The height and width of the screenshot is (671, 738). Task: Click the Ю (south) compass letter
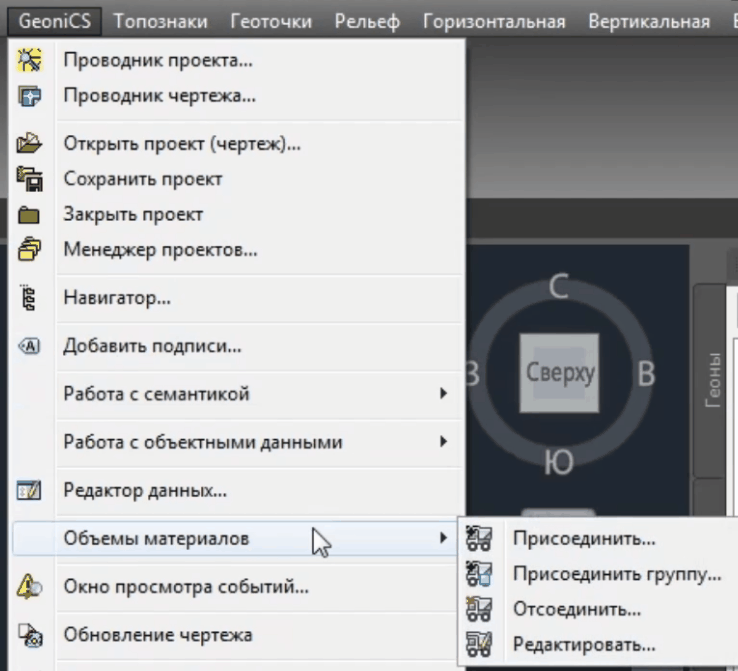tap(559, 462)
